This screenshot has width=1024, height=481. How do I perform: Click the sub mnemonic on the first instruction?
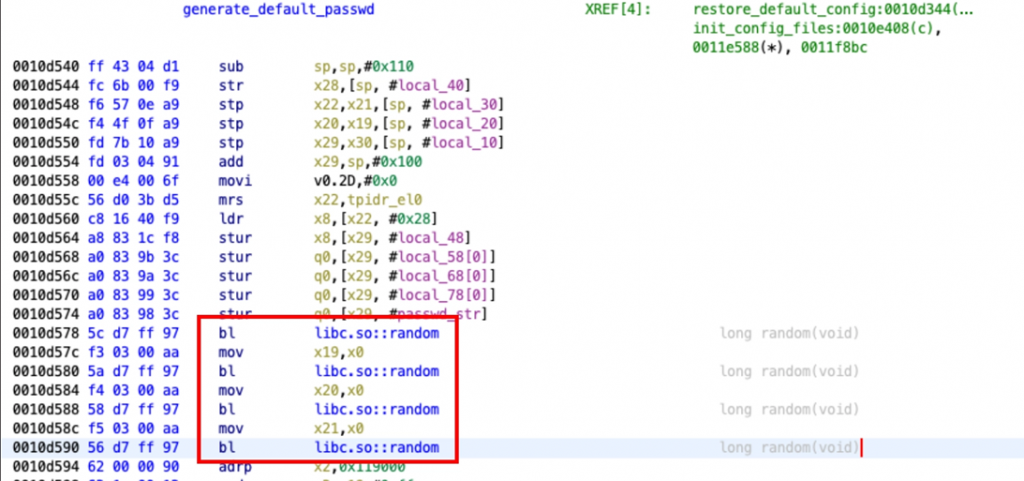click(x=231, y=66)
